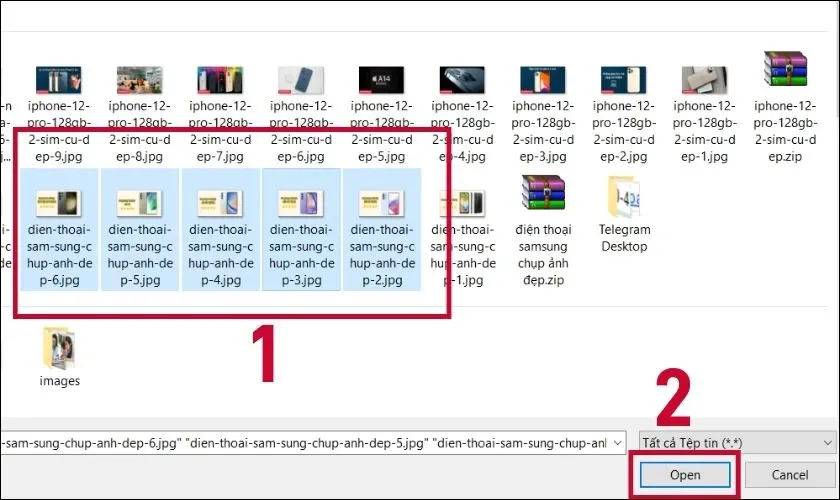Click dien-thoai-sam-sung-chup-anh-dep-1.jpg thumbnail
The height and width of the screenshot is (500, 840).
(462, 204)
